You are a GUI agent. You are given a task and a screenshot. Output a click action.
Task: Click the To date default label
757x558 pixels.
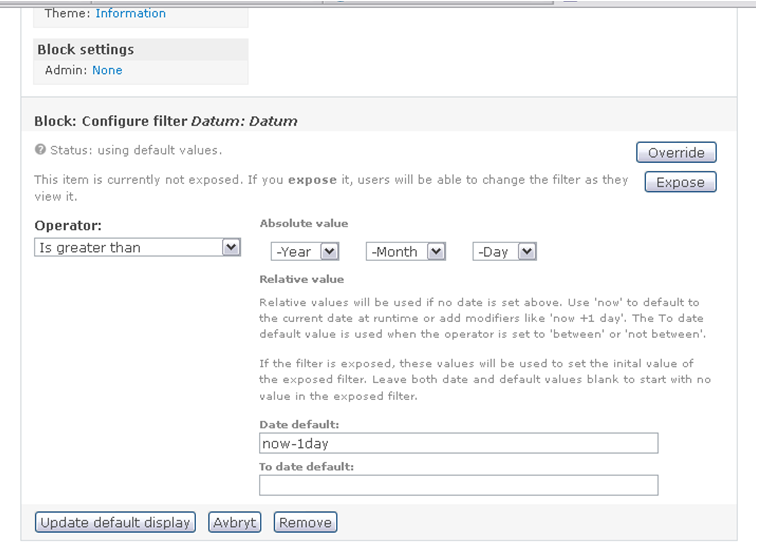click(x=307, y=466)
